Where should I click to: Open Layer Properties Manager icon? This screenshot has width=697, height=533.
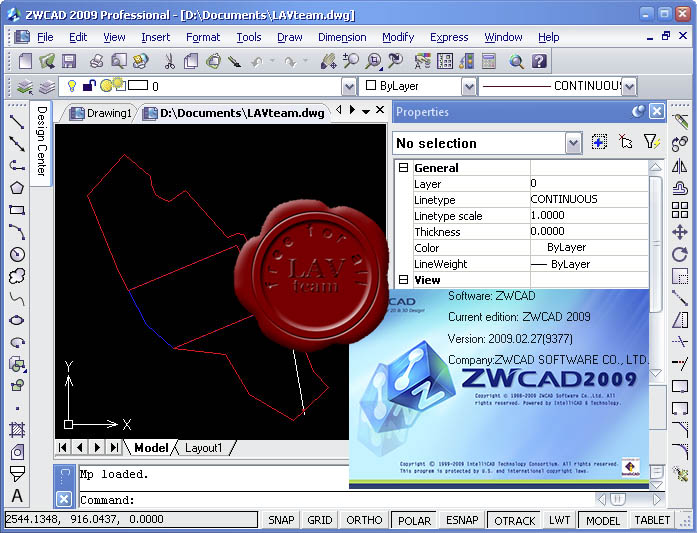(24, 86)
